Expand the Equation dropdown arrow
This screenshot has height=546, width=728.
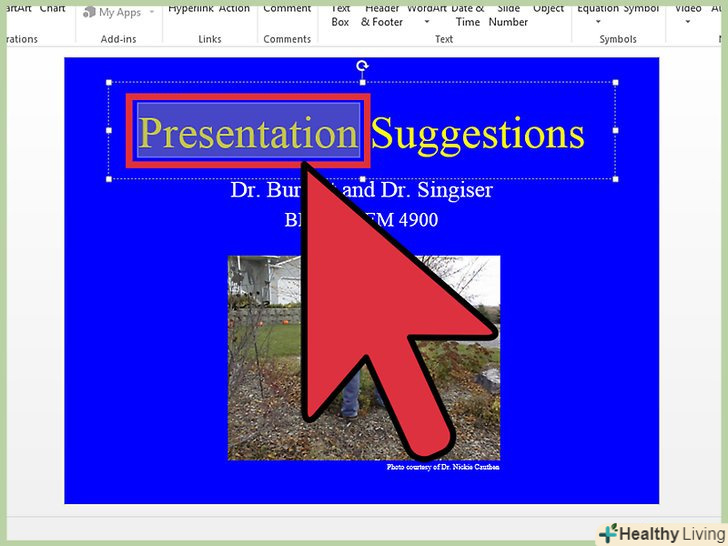click(598, 22)
